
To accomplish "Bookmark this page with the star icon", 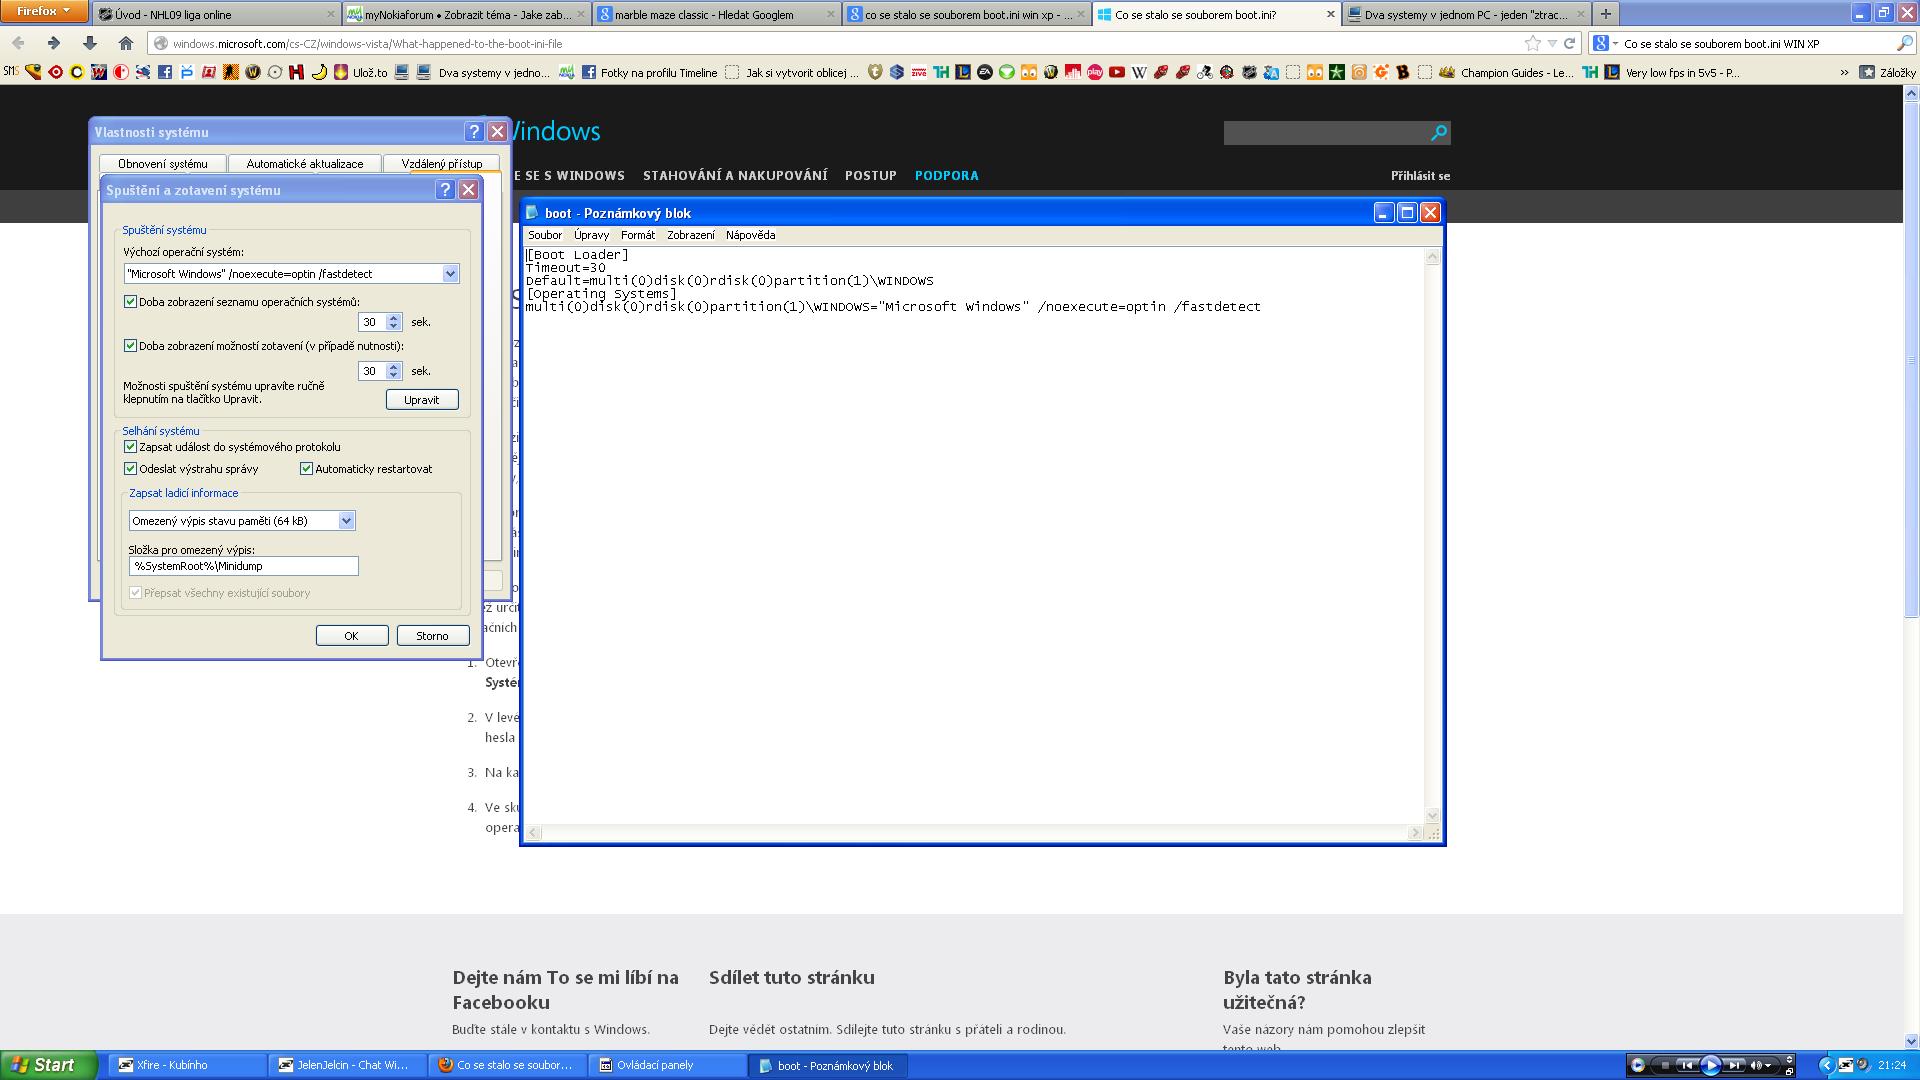I will (x=1532, y=43).
